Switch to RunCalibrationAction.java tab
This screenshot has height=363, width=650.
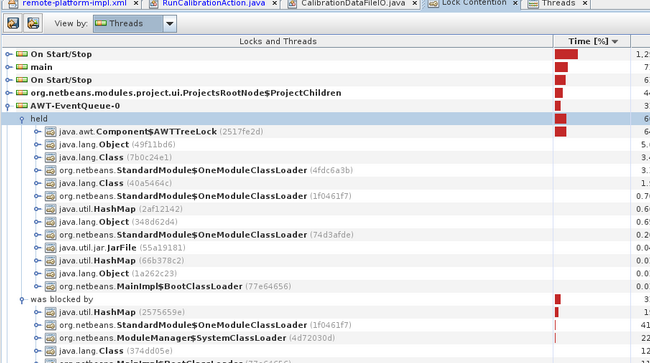213,3
